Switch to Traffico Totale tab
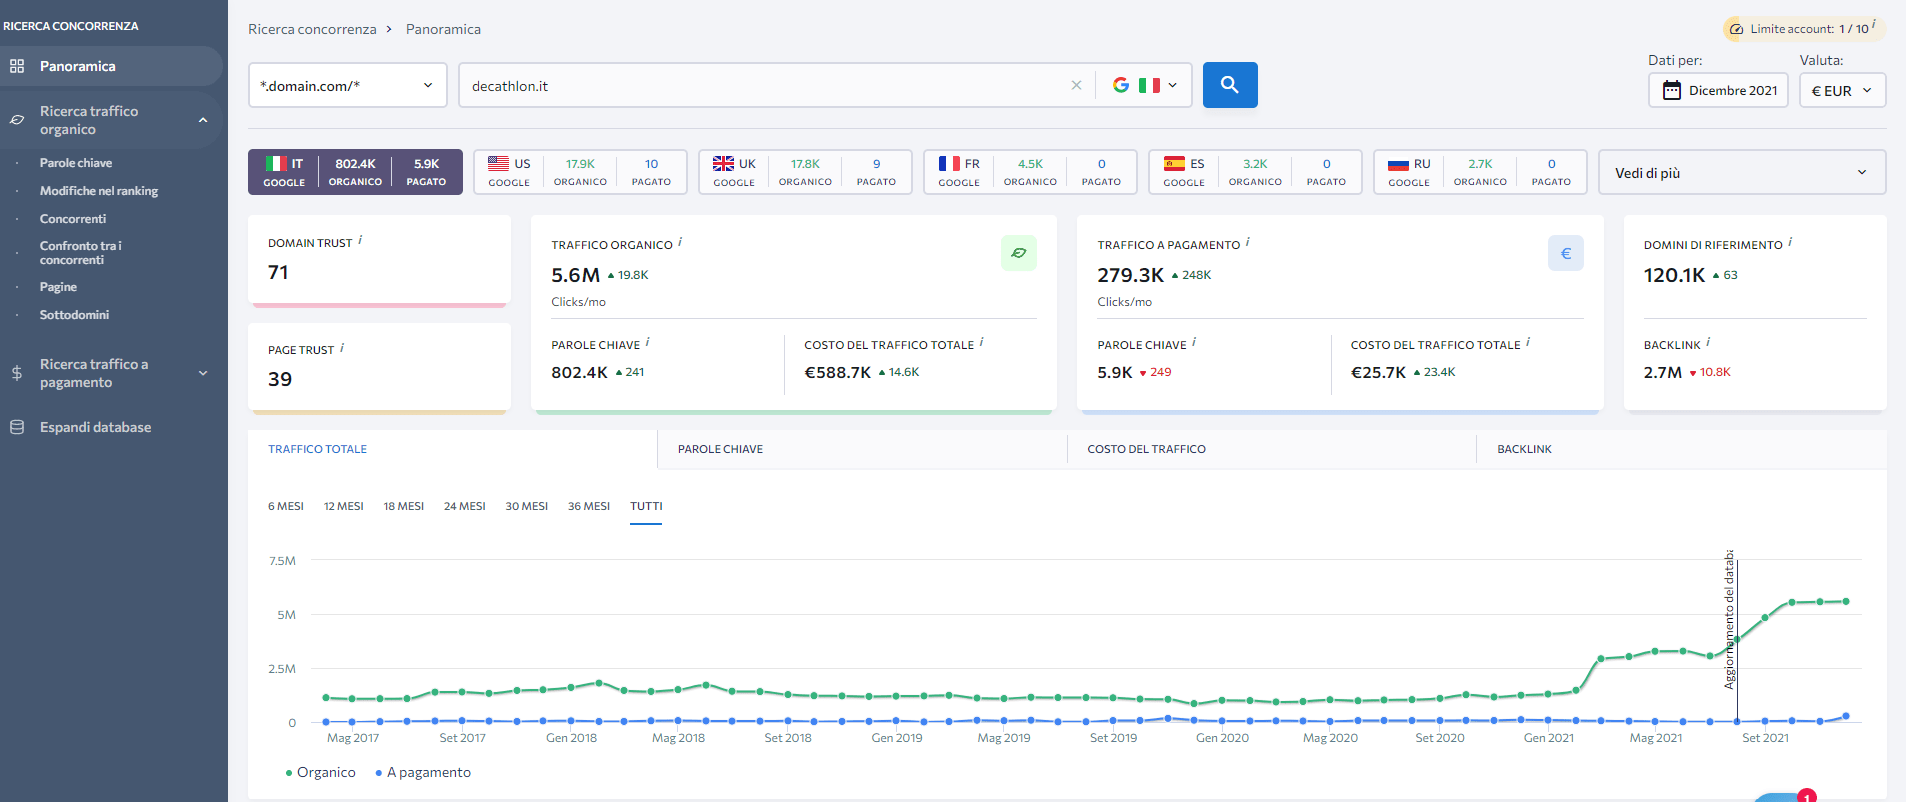The width and height of the screenshot is (1906, 802). [x=452, y=449]
